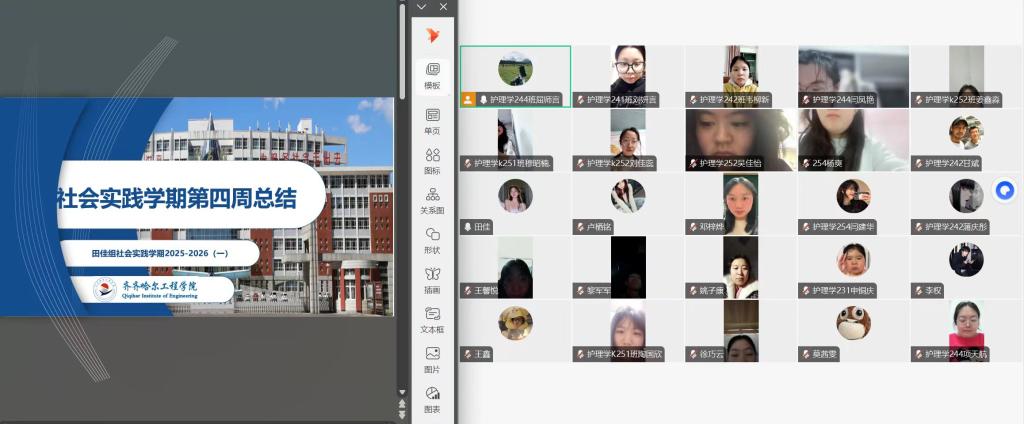Open the 图标 (Icons) library
The width and height of the screenshot is (1024, 424).
click(x=432, y=160)
